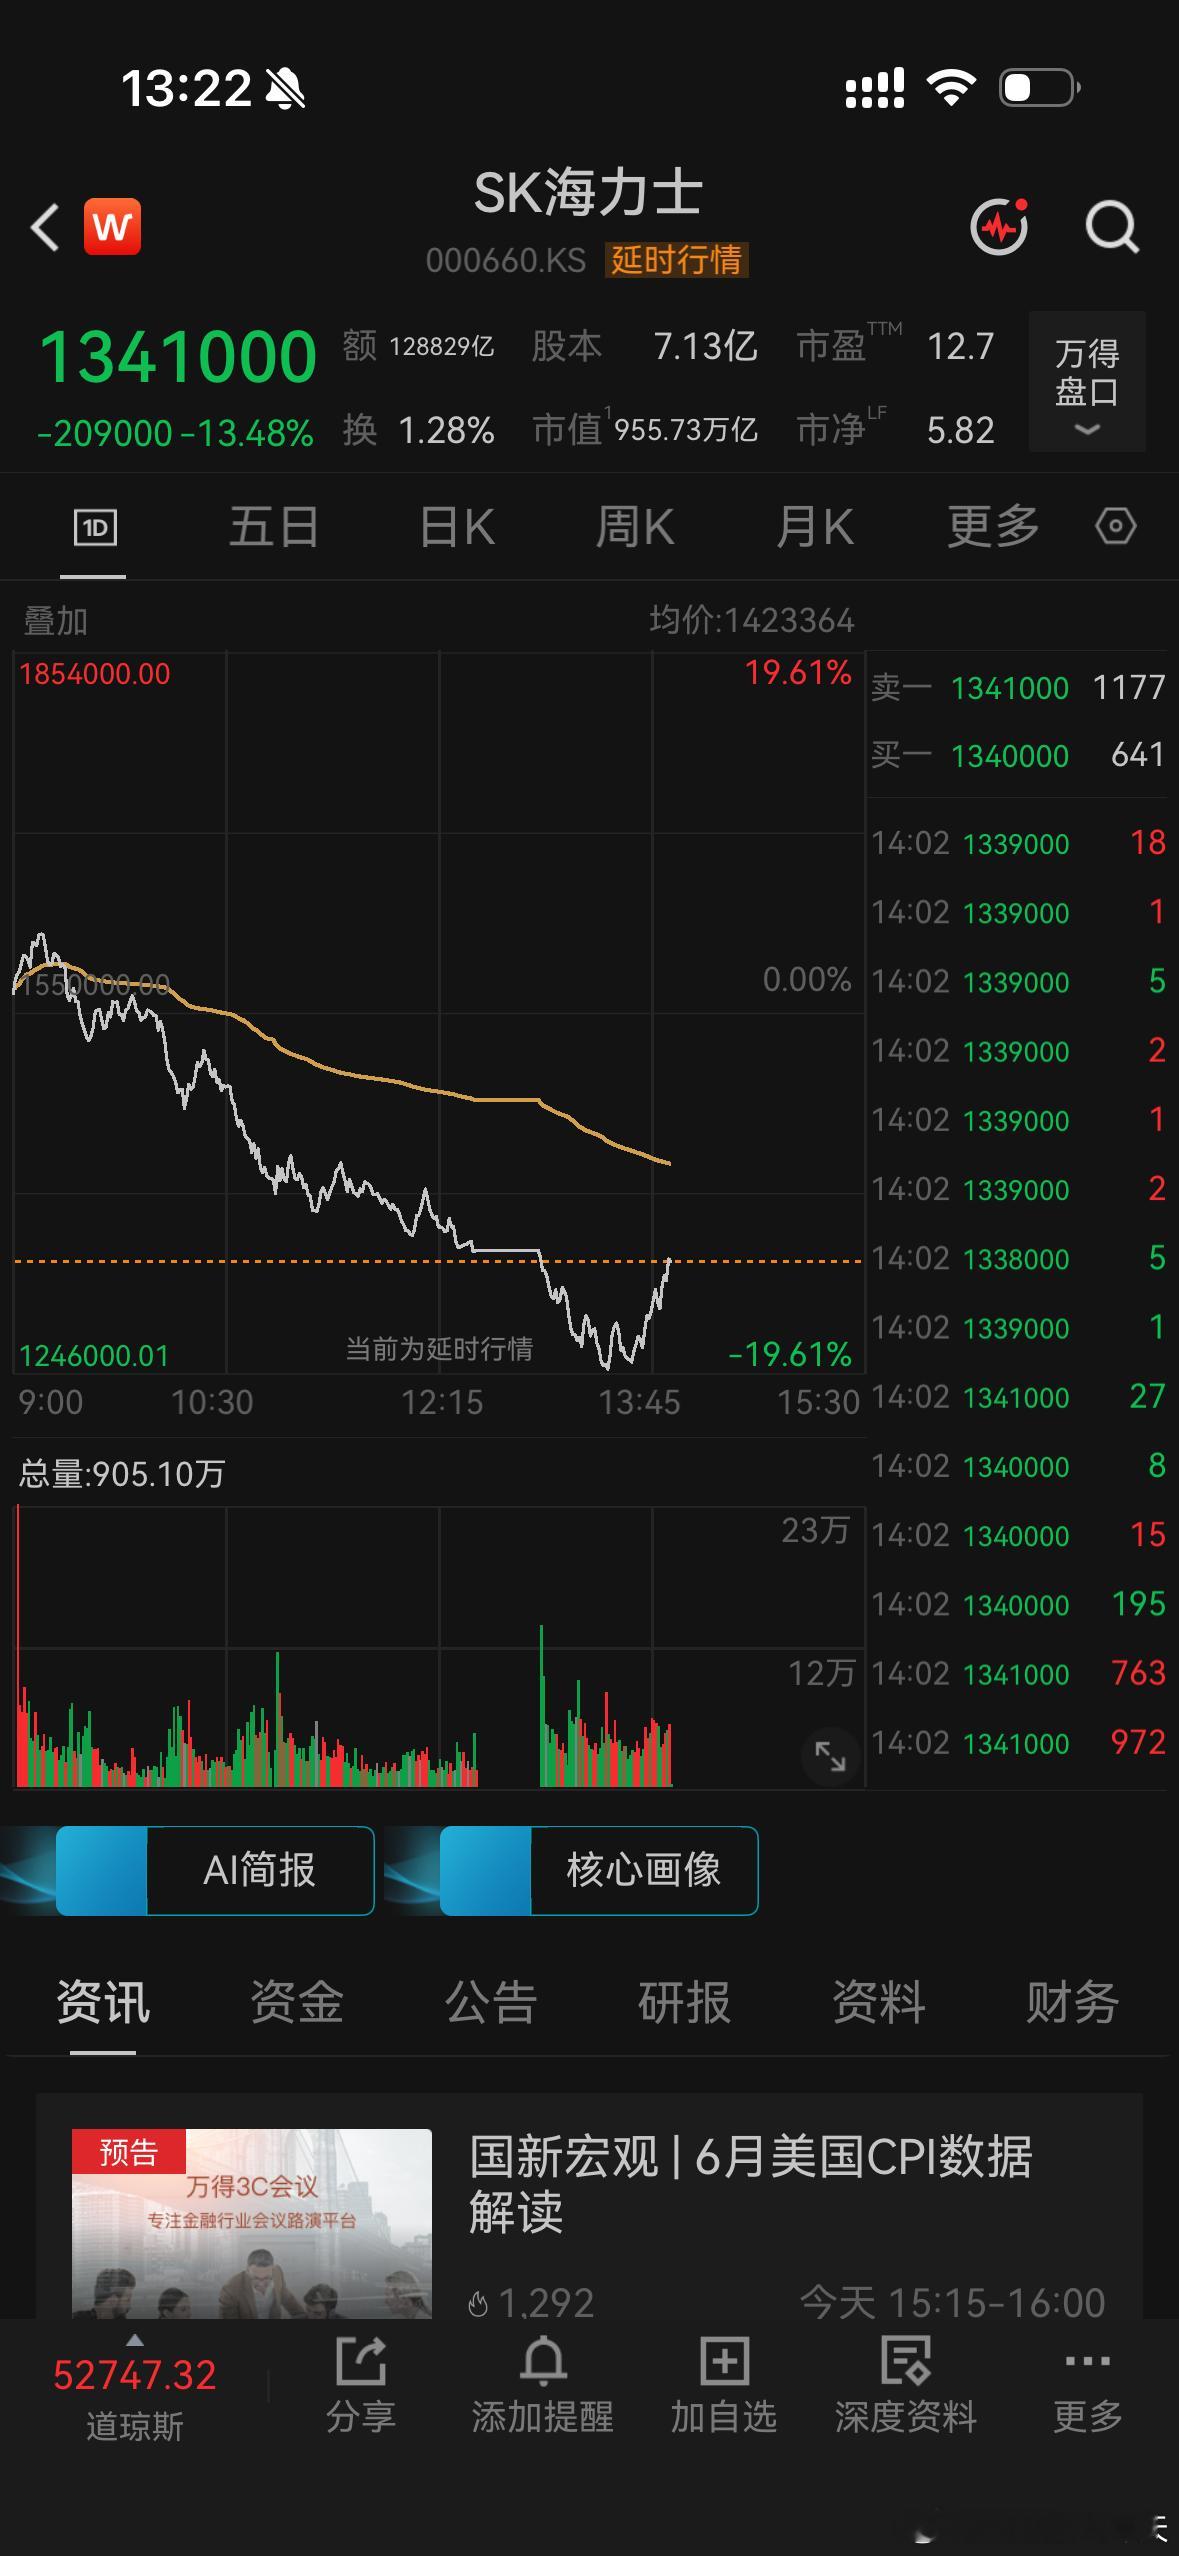
Task: Tap the 均价:1423364 average price label
Action: pos(752,621)
